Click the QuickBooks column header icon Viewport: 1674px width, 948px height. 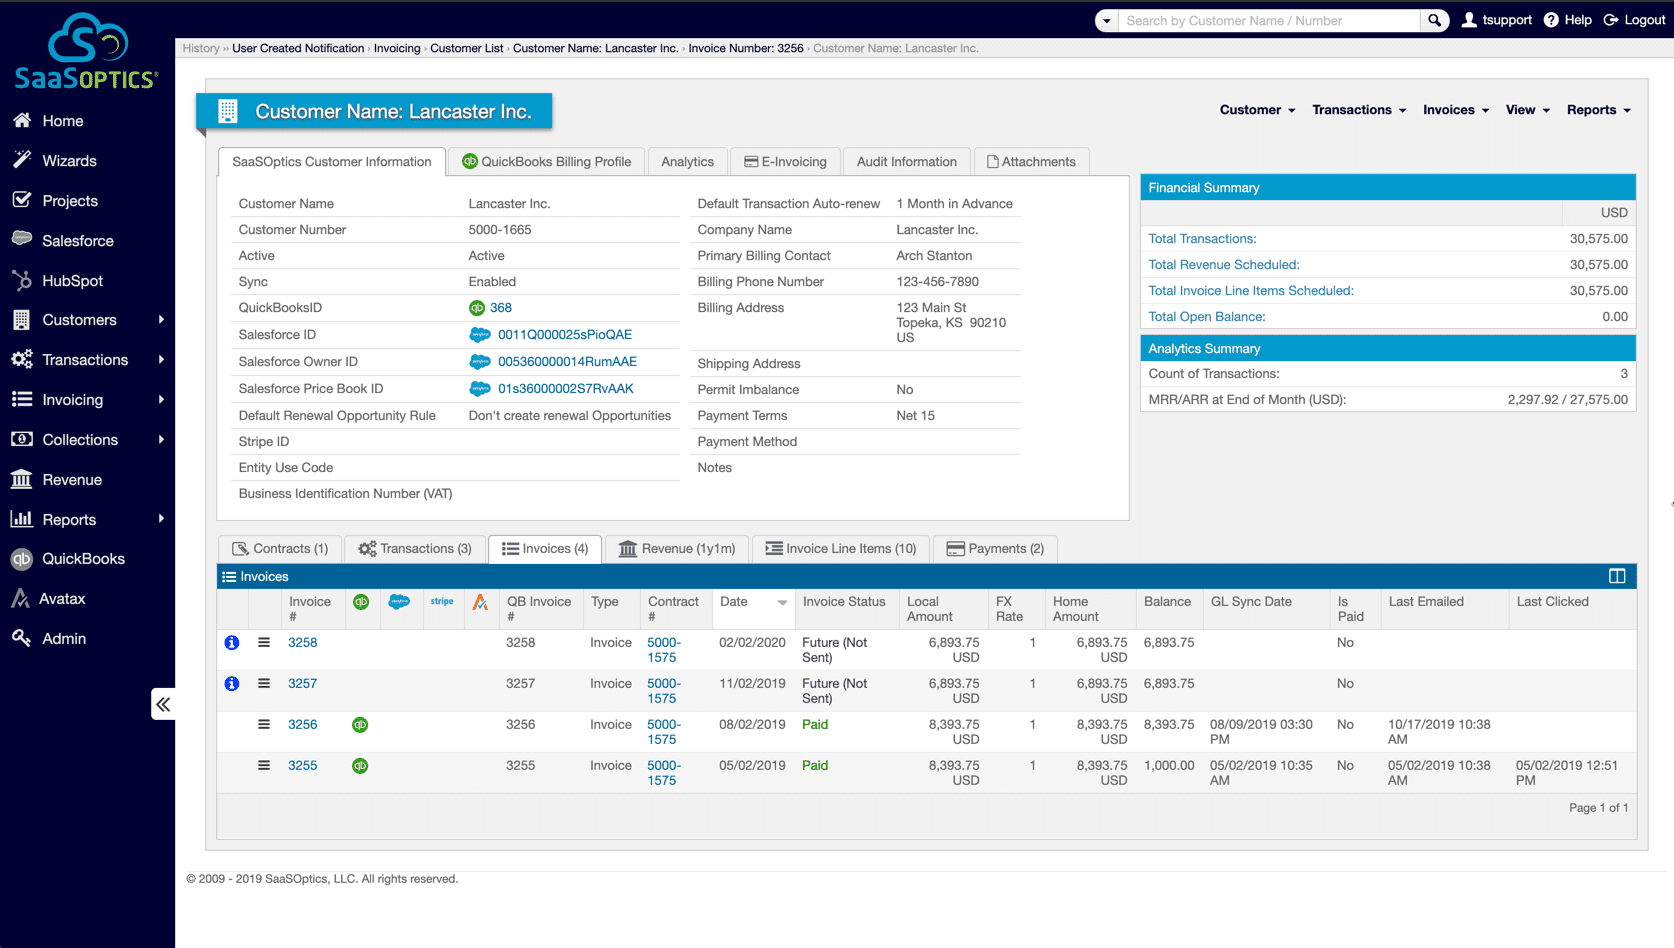pos(361,602)
